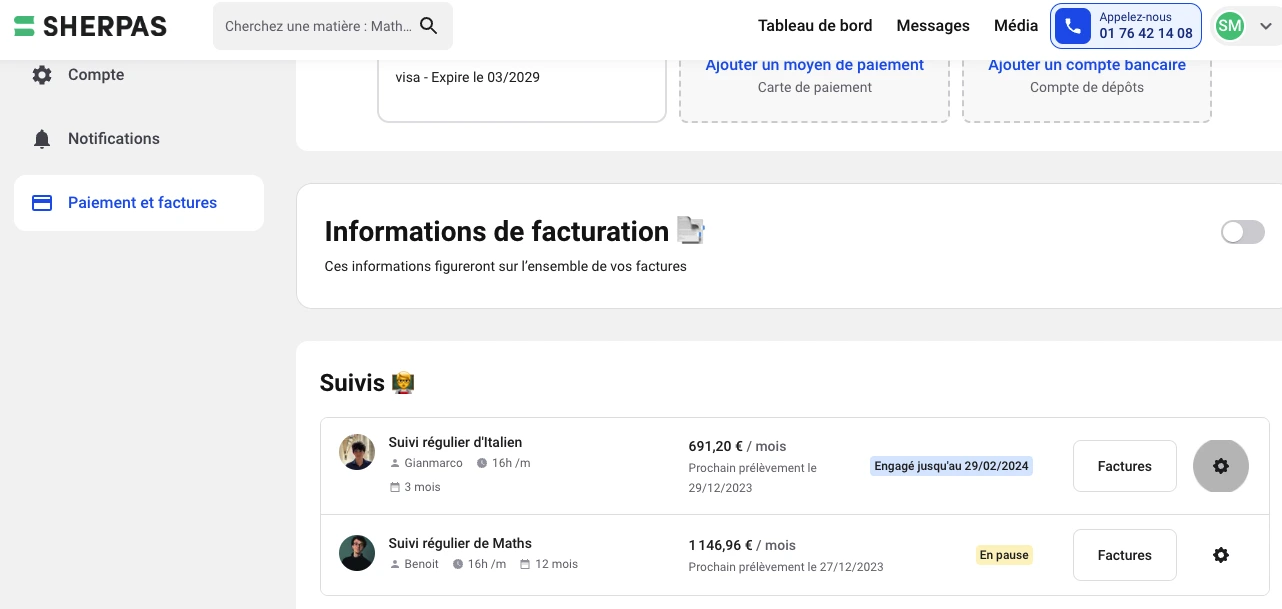Click inside the subject search field
The image size is (1282, 609).
pos(320,26)
